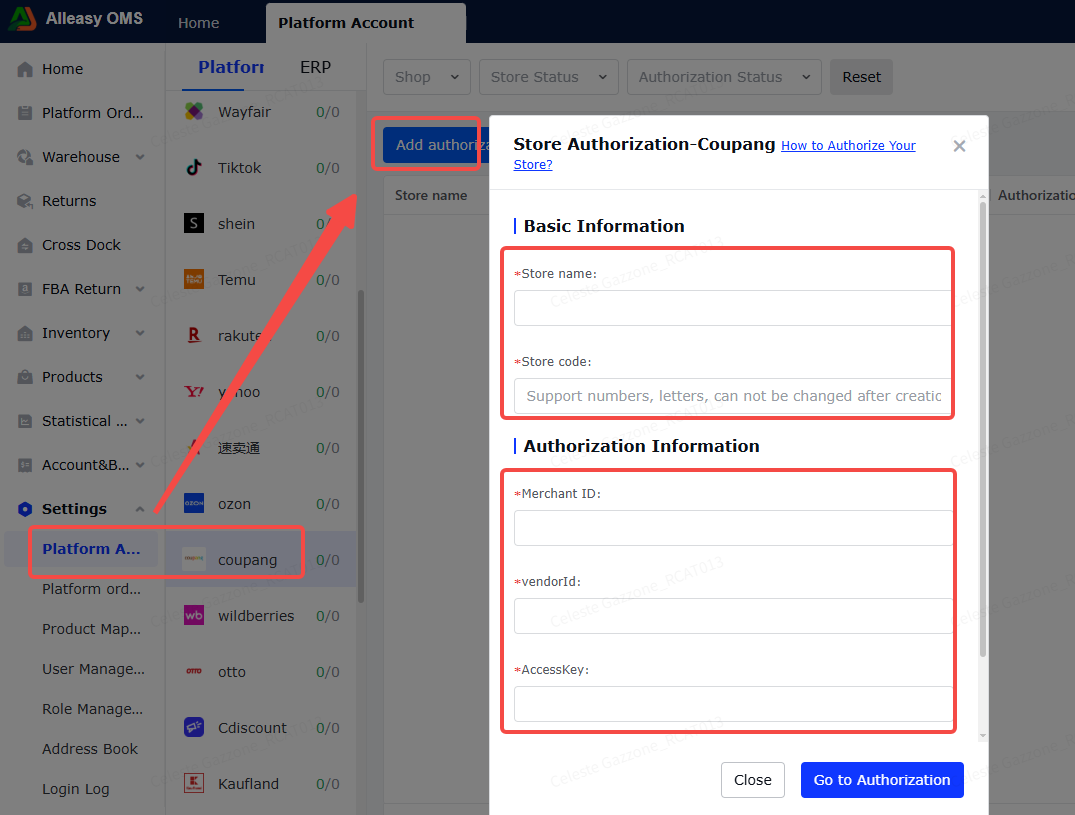Click the Temu platform logo
1075x815 pixels.
pos(194,279)
